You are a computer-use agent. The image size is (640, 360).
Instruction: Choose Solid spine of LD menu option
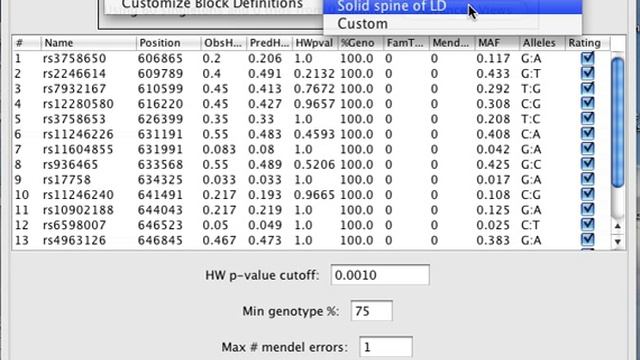(453, 7)
